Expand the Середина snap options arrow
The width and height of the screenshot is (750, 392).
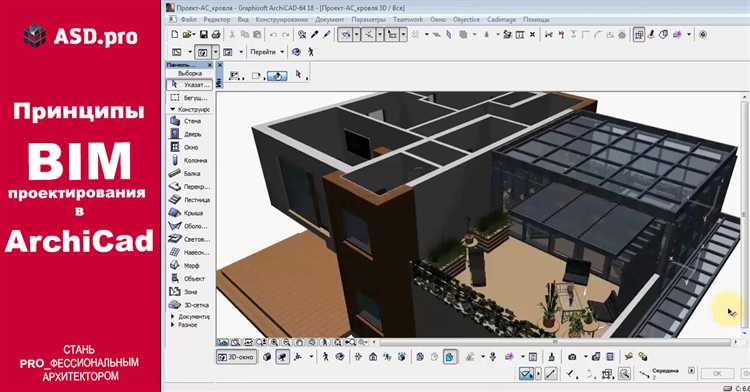tap(692, 371)
